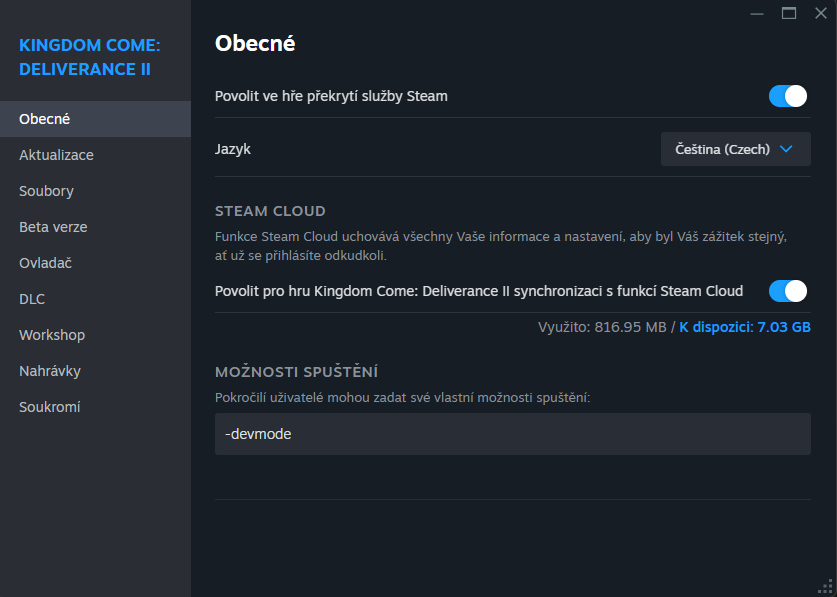The image size is (837, 597).
Task: Select the DLC sidebar item
Action: pyautogui.click(x=32, y=299)
